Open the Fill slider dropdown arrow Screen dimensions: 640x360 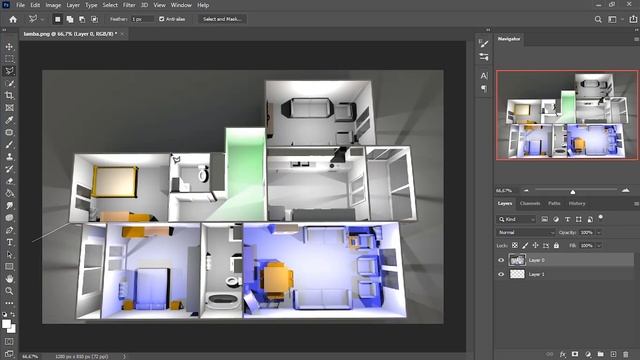click(x=599, y=246)
